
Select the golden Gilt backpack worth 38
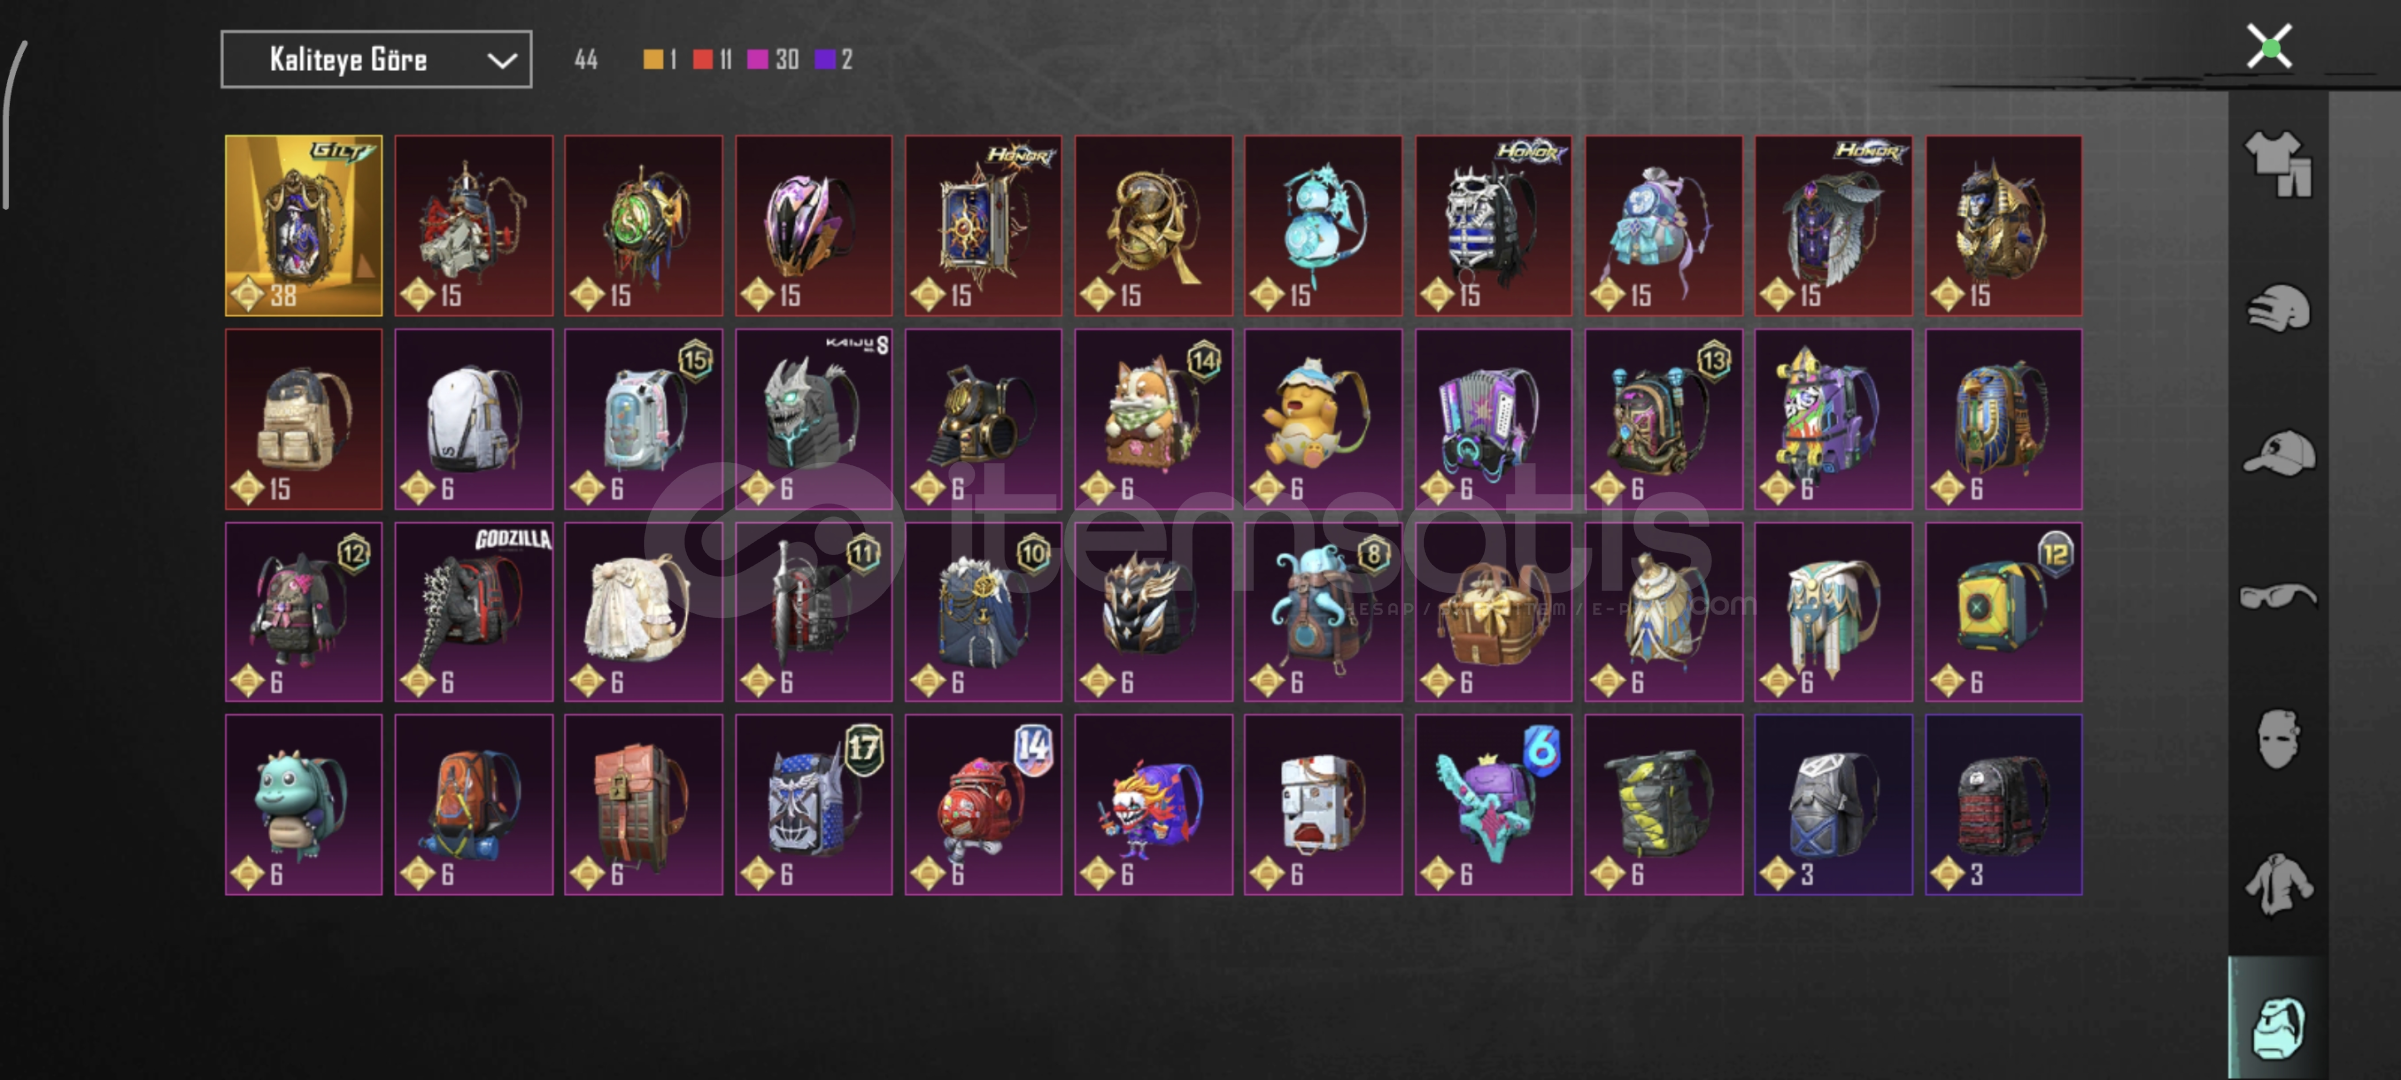(x=304, y=226)
